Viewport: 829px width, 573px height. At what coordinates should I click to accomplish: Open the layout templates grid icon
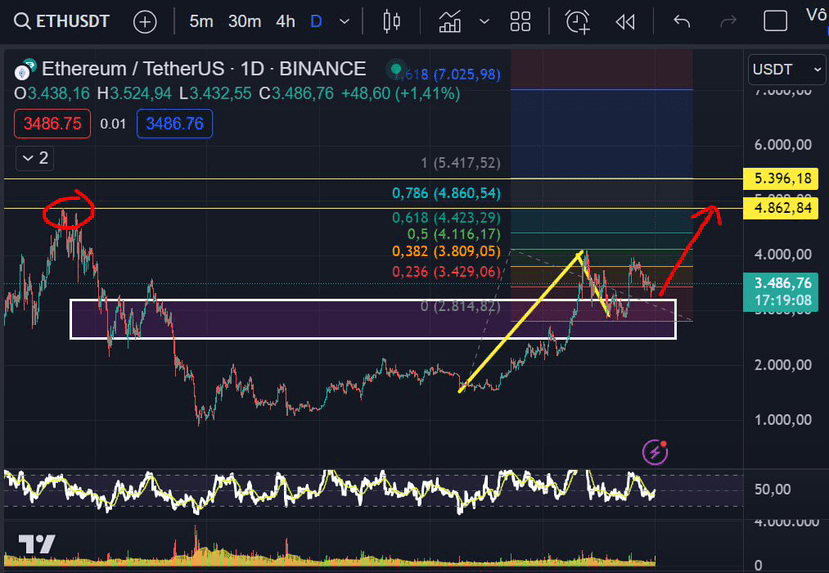click(520, 22)
